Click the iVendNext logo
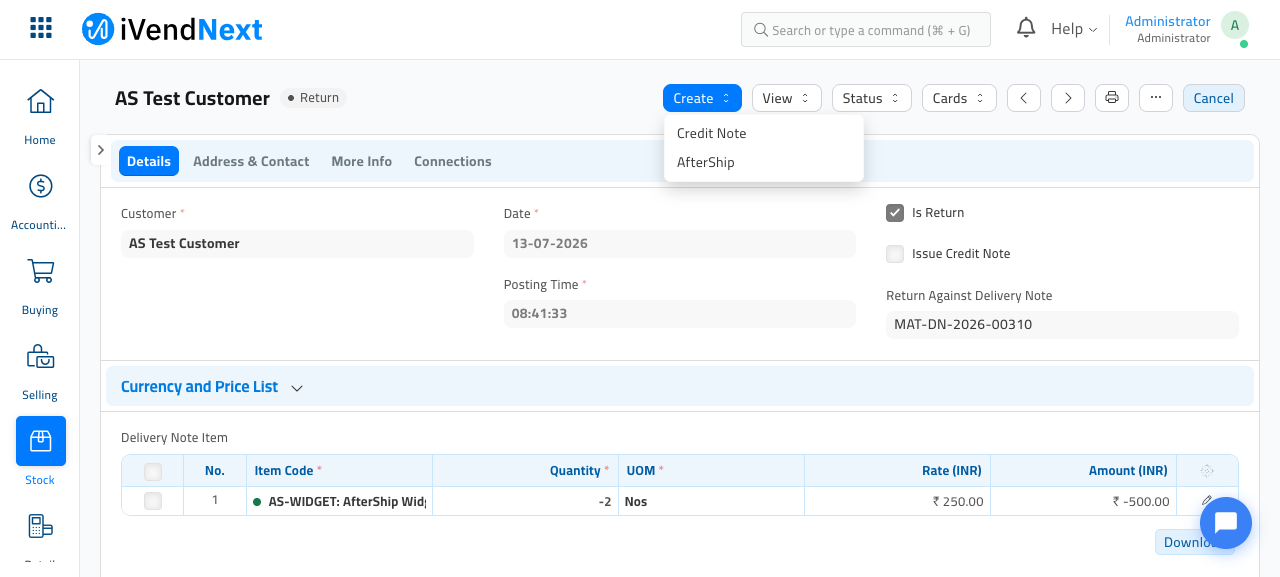 172,29
